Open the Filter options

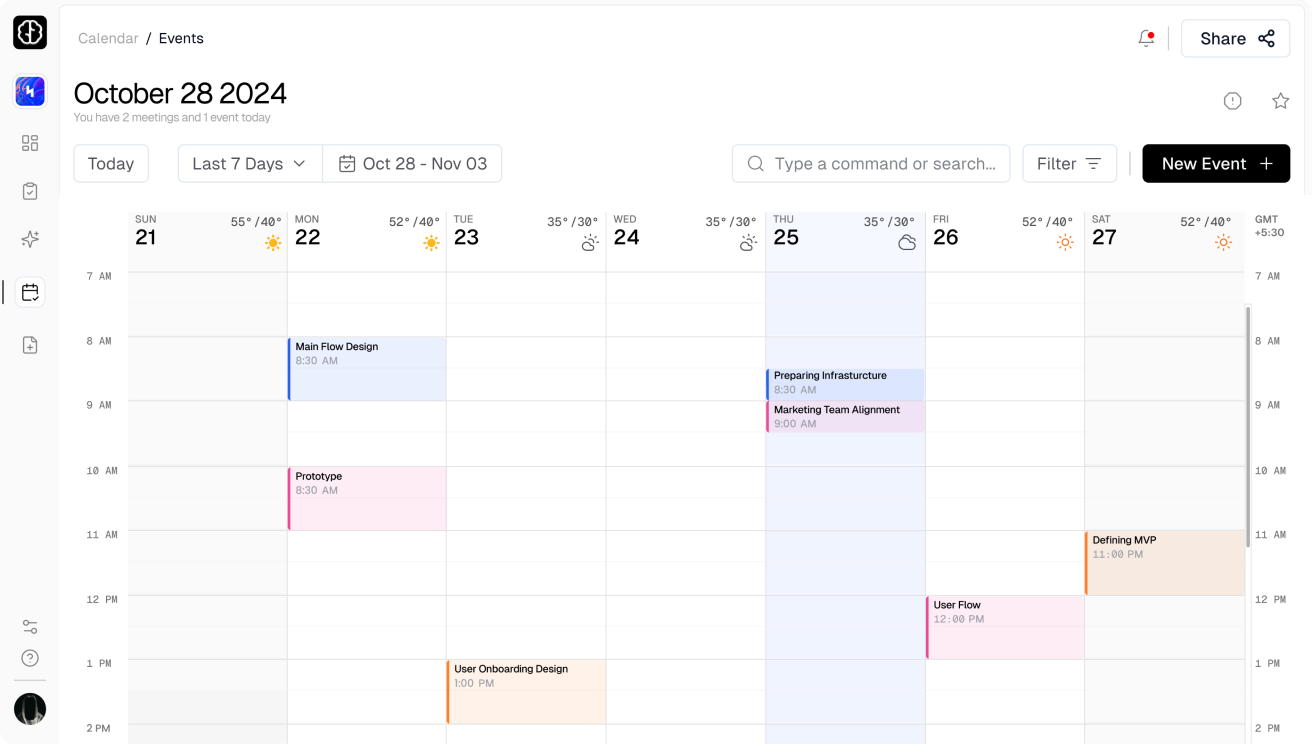pos(1069,164)
